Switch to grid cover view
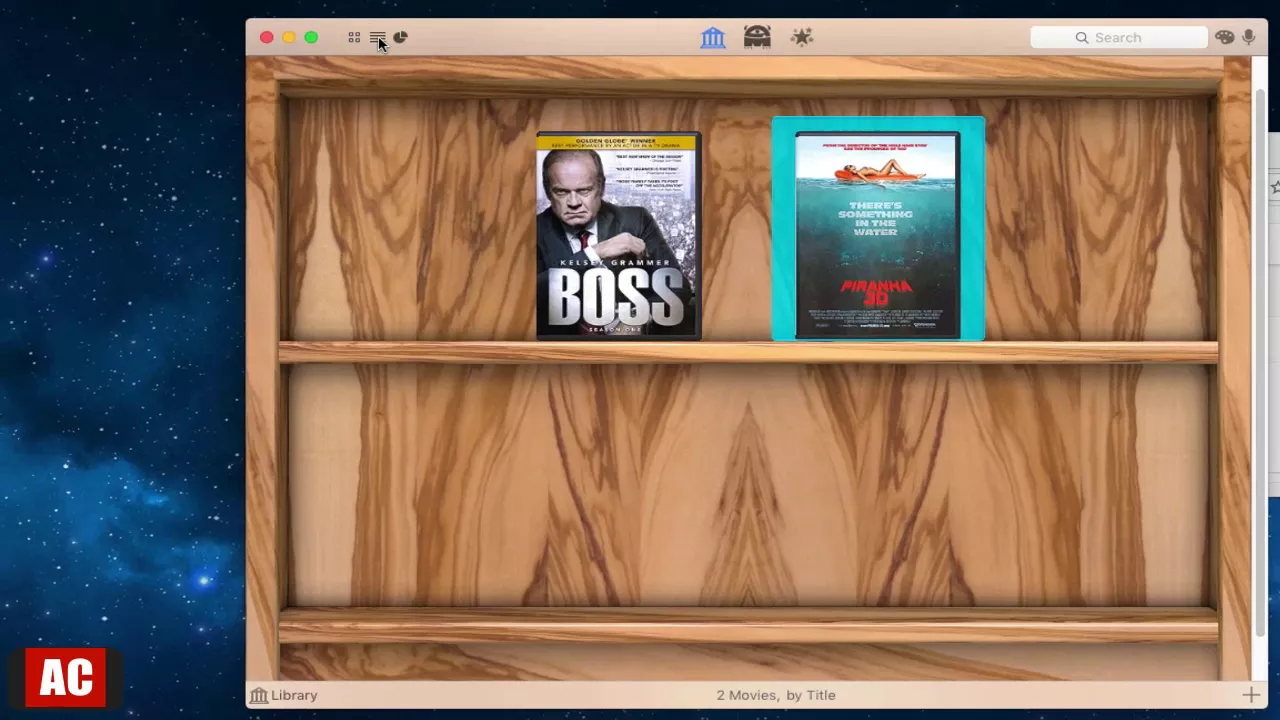Viewport: 1280px width, 720px height. 354,38
